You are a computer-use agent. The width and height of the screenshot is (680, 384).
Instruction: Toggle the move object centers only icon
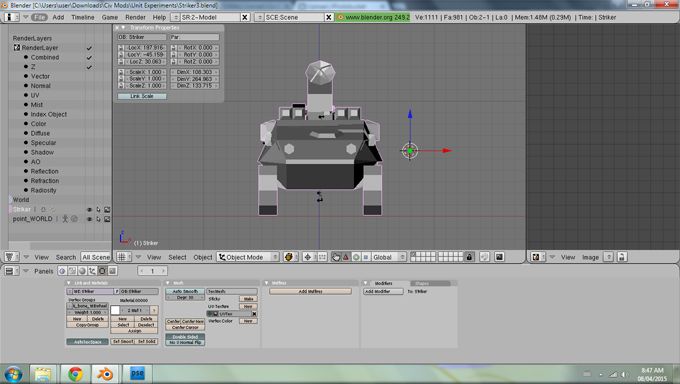(322, 257)
